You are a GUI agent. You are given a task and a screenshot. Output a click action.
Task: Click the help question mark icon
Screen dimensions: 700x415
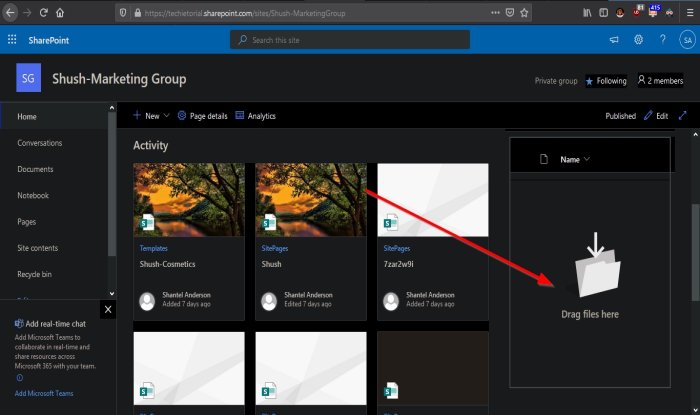click(663, 40)
